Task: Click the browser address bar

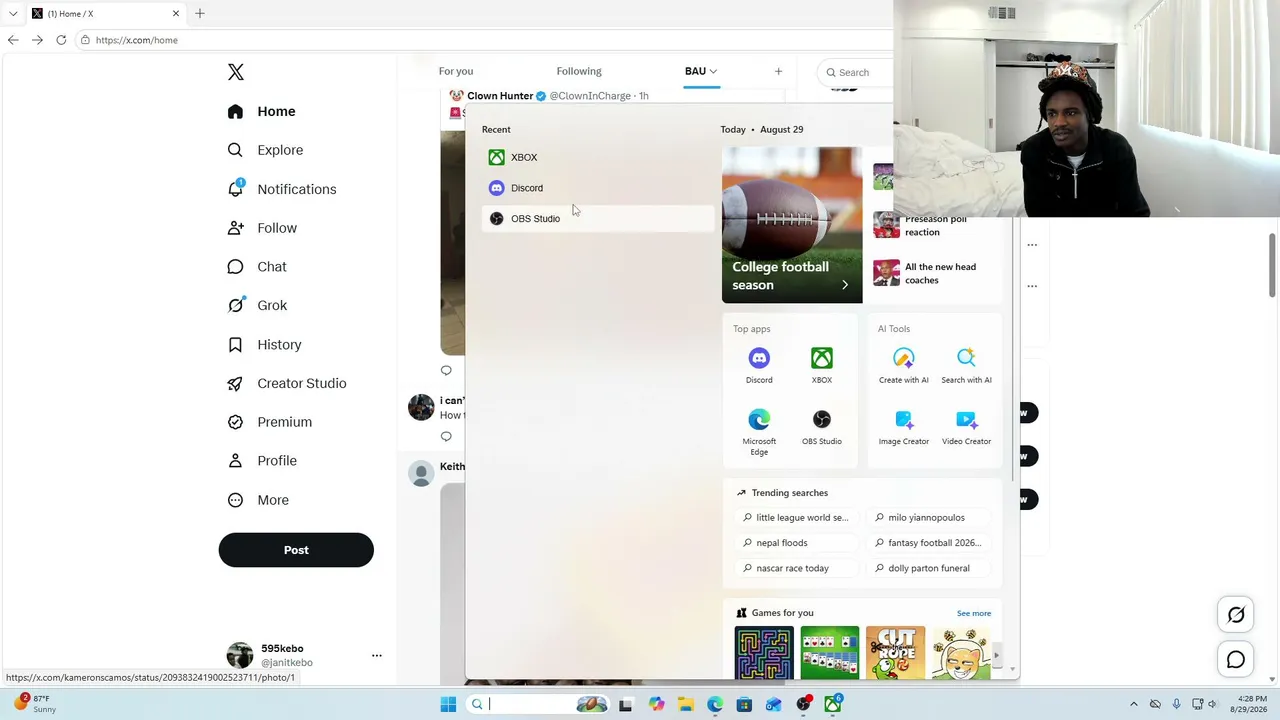Action: [485, 40]
